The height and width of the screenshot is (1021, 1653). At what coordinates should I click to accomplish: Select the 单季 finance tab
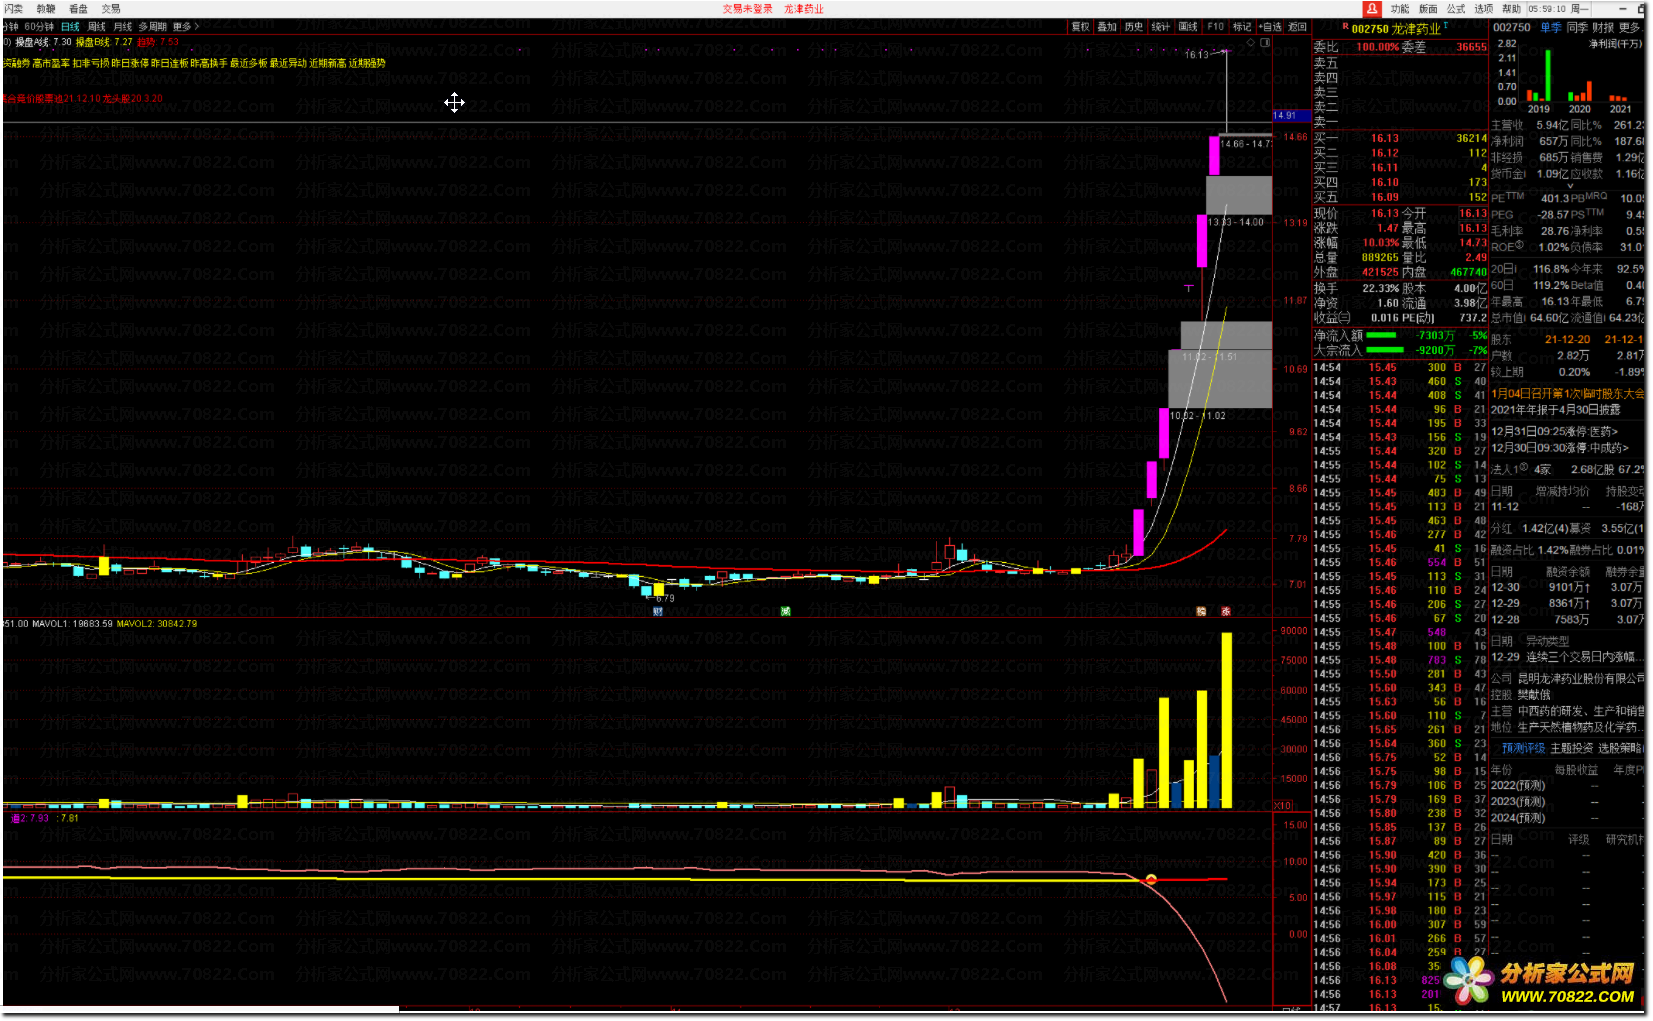1550,28
